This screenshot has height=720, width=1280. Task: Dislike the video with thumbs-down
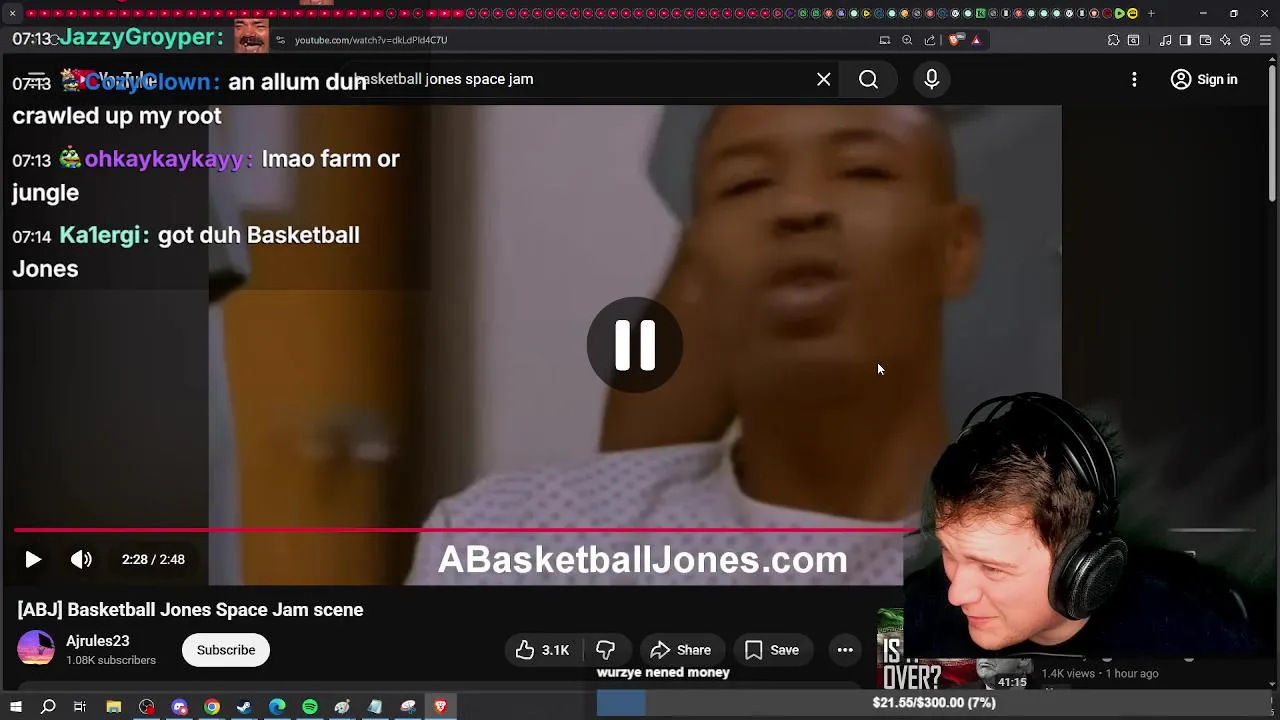click(605, 650)
